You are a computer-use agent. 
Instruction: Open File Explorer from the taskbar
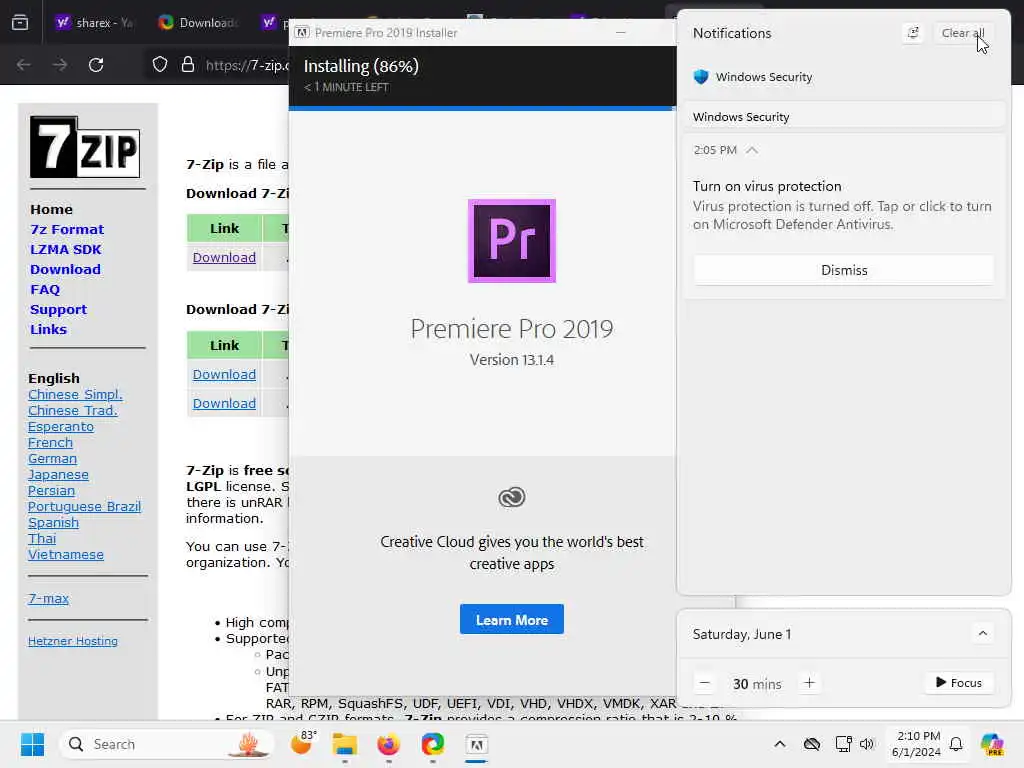click(x=345, y=744)
